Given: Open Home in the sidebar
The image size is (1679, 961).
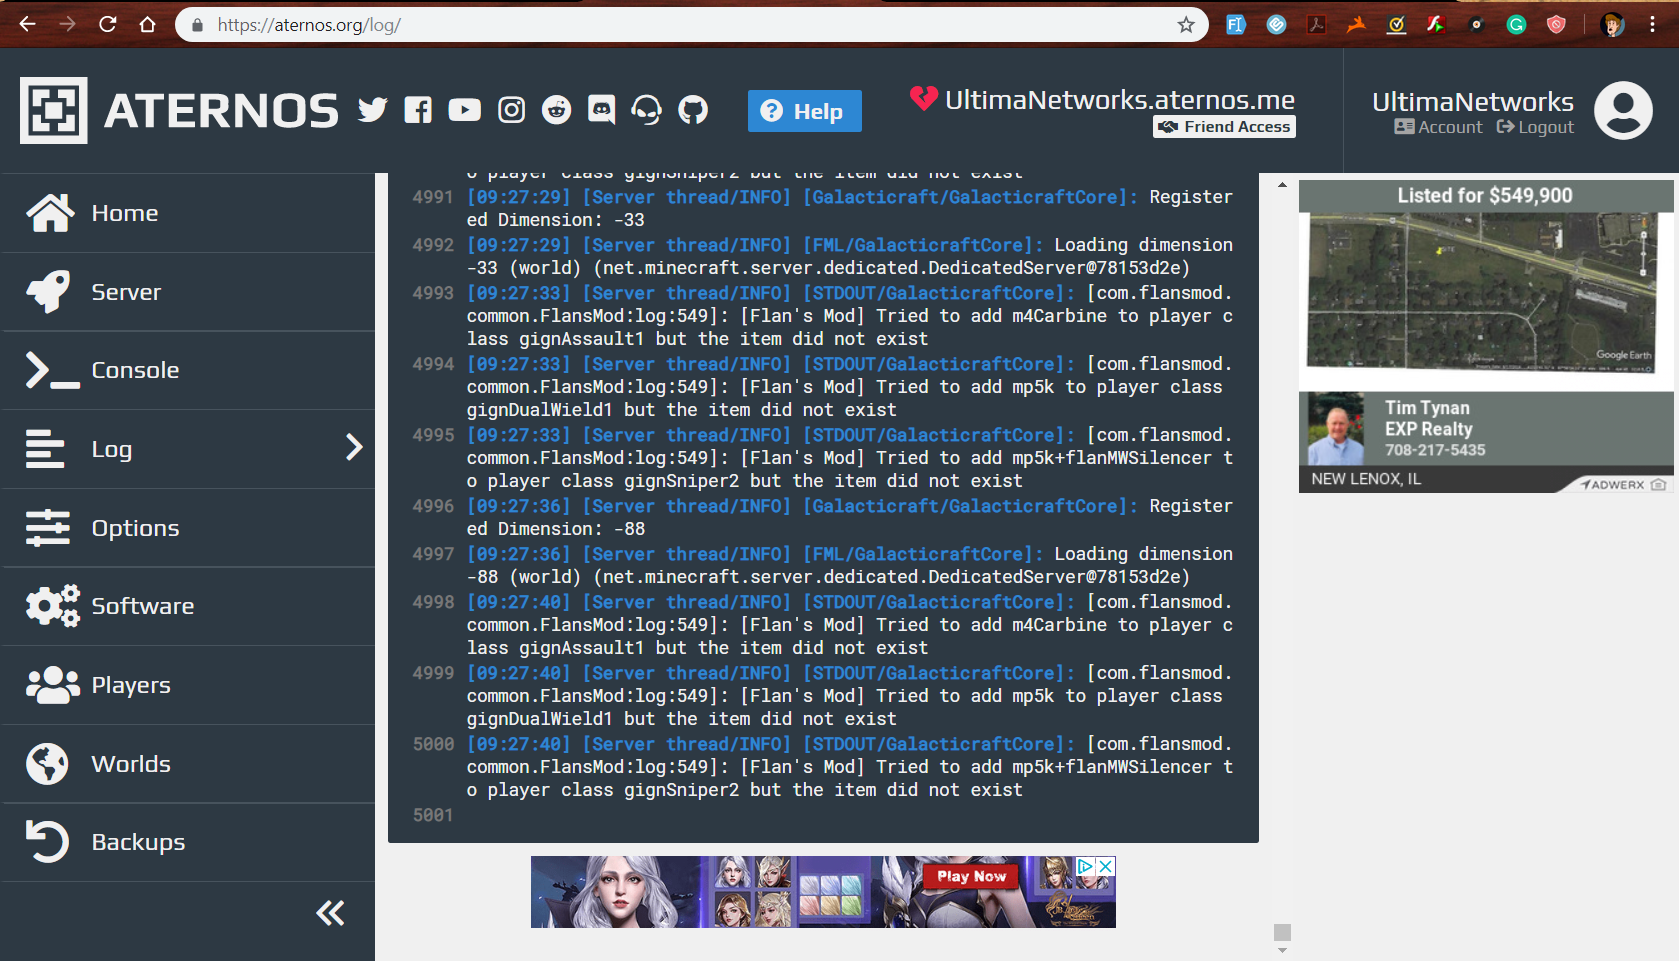Looking at the screenshot, I should (x=188, y=213).
